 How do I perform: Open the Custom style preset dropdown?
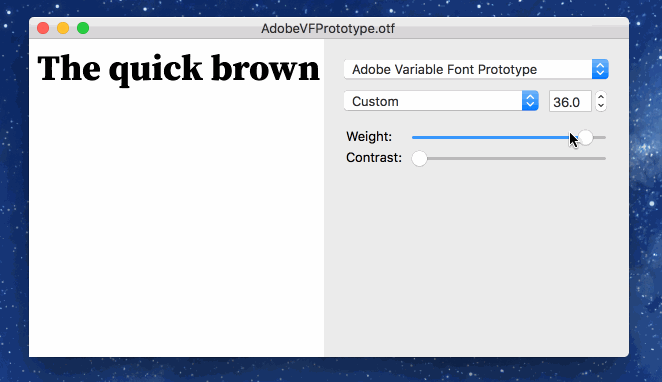441,101
